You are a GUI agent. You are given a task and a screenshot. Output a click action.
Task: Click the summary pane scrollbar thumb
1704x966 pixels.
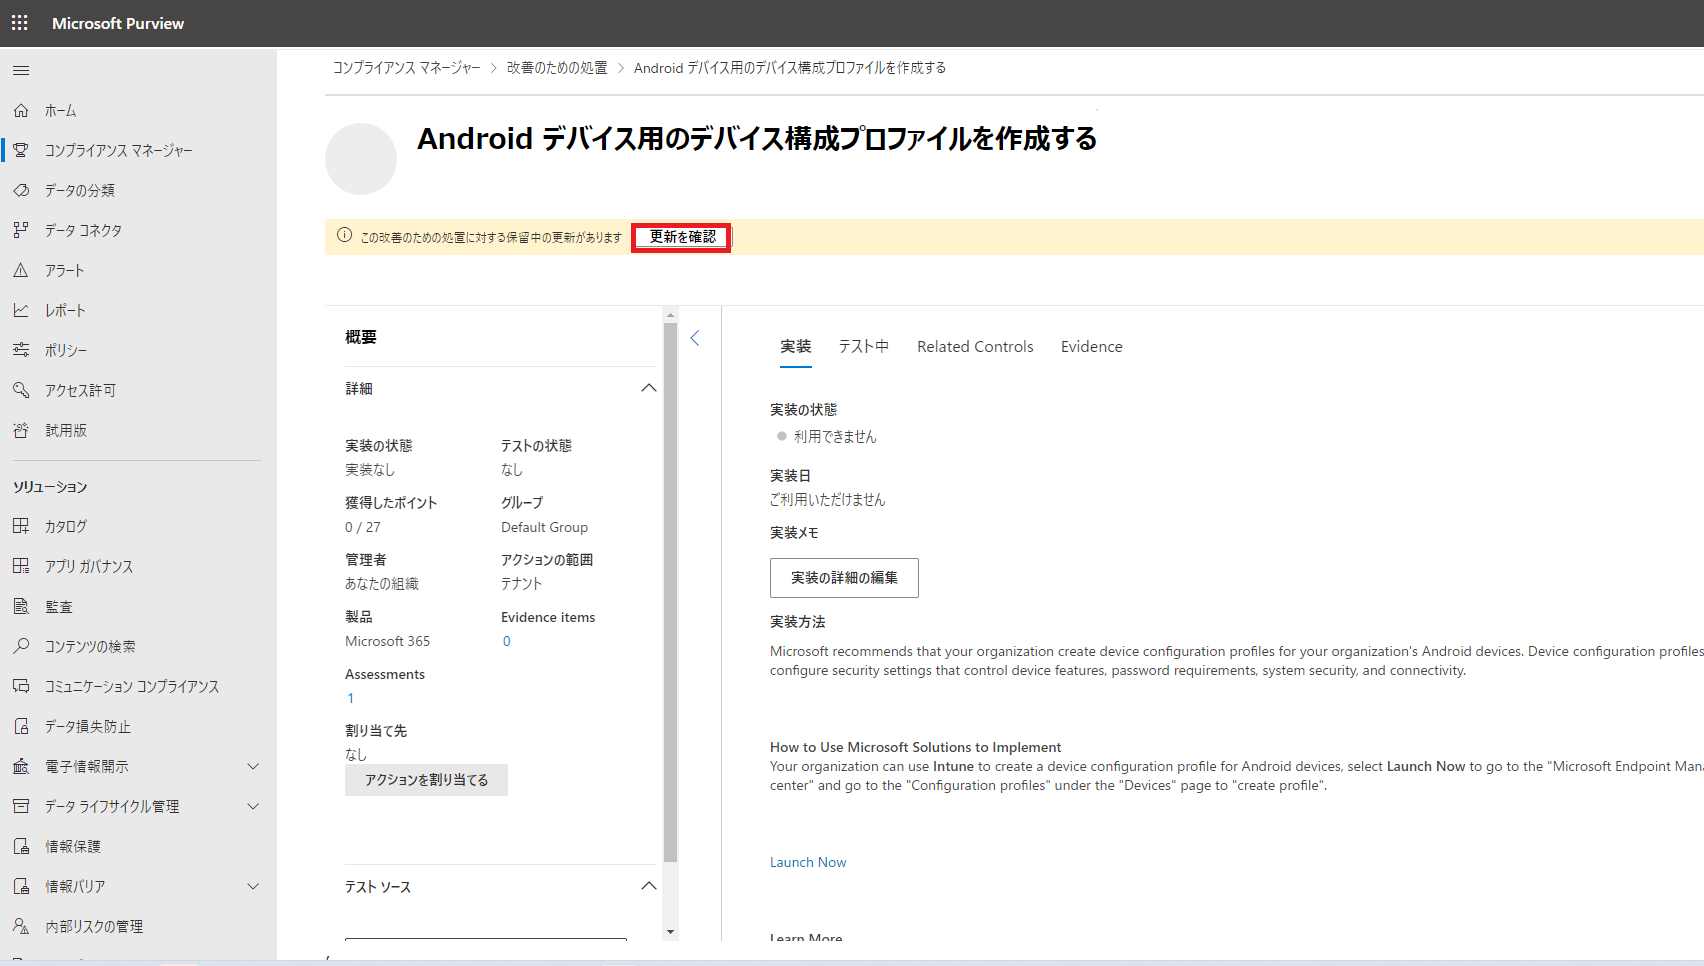pos(670,592)
